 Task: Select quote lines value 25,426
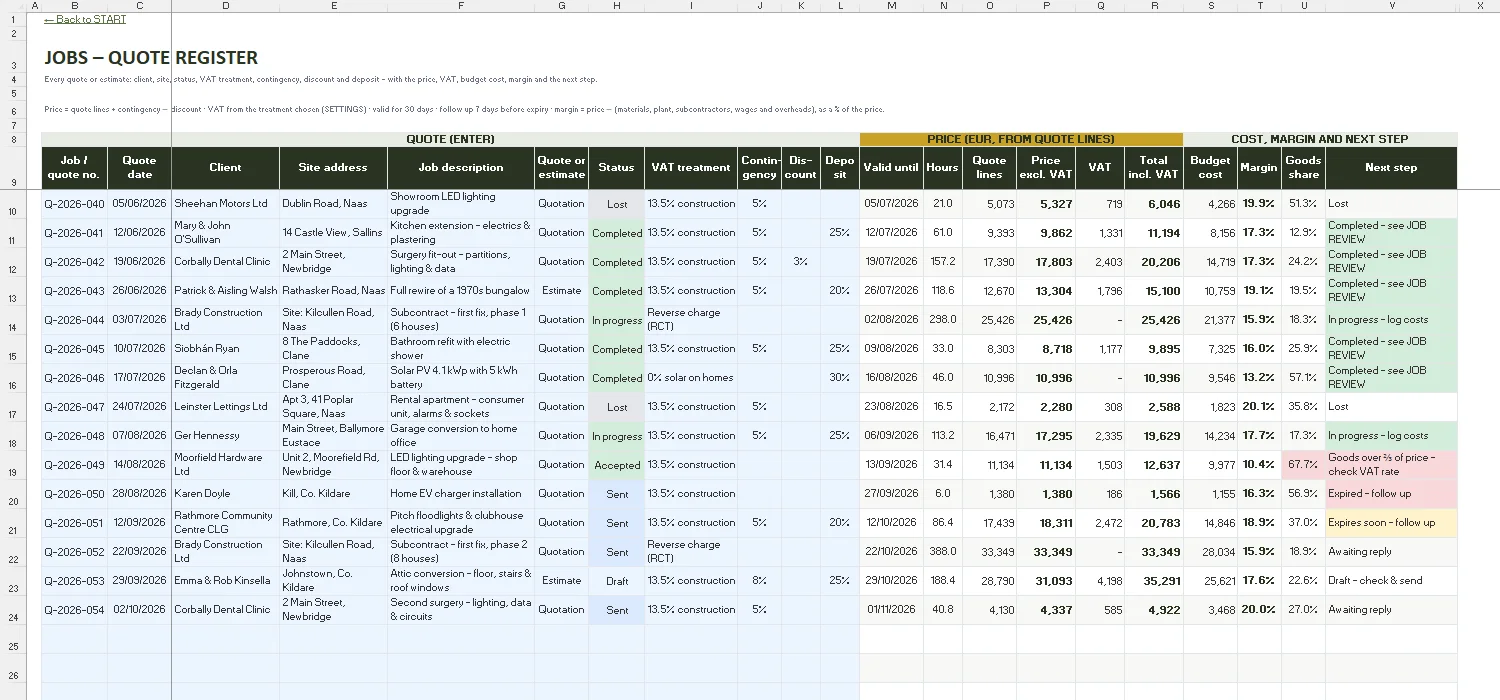[990, 320]
